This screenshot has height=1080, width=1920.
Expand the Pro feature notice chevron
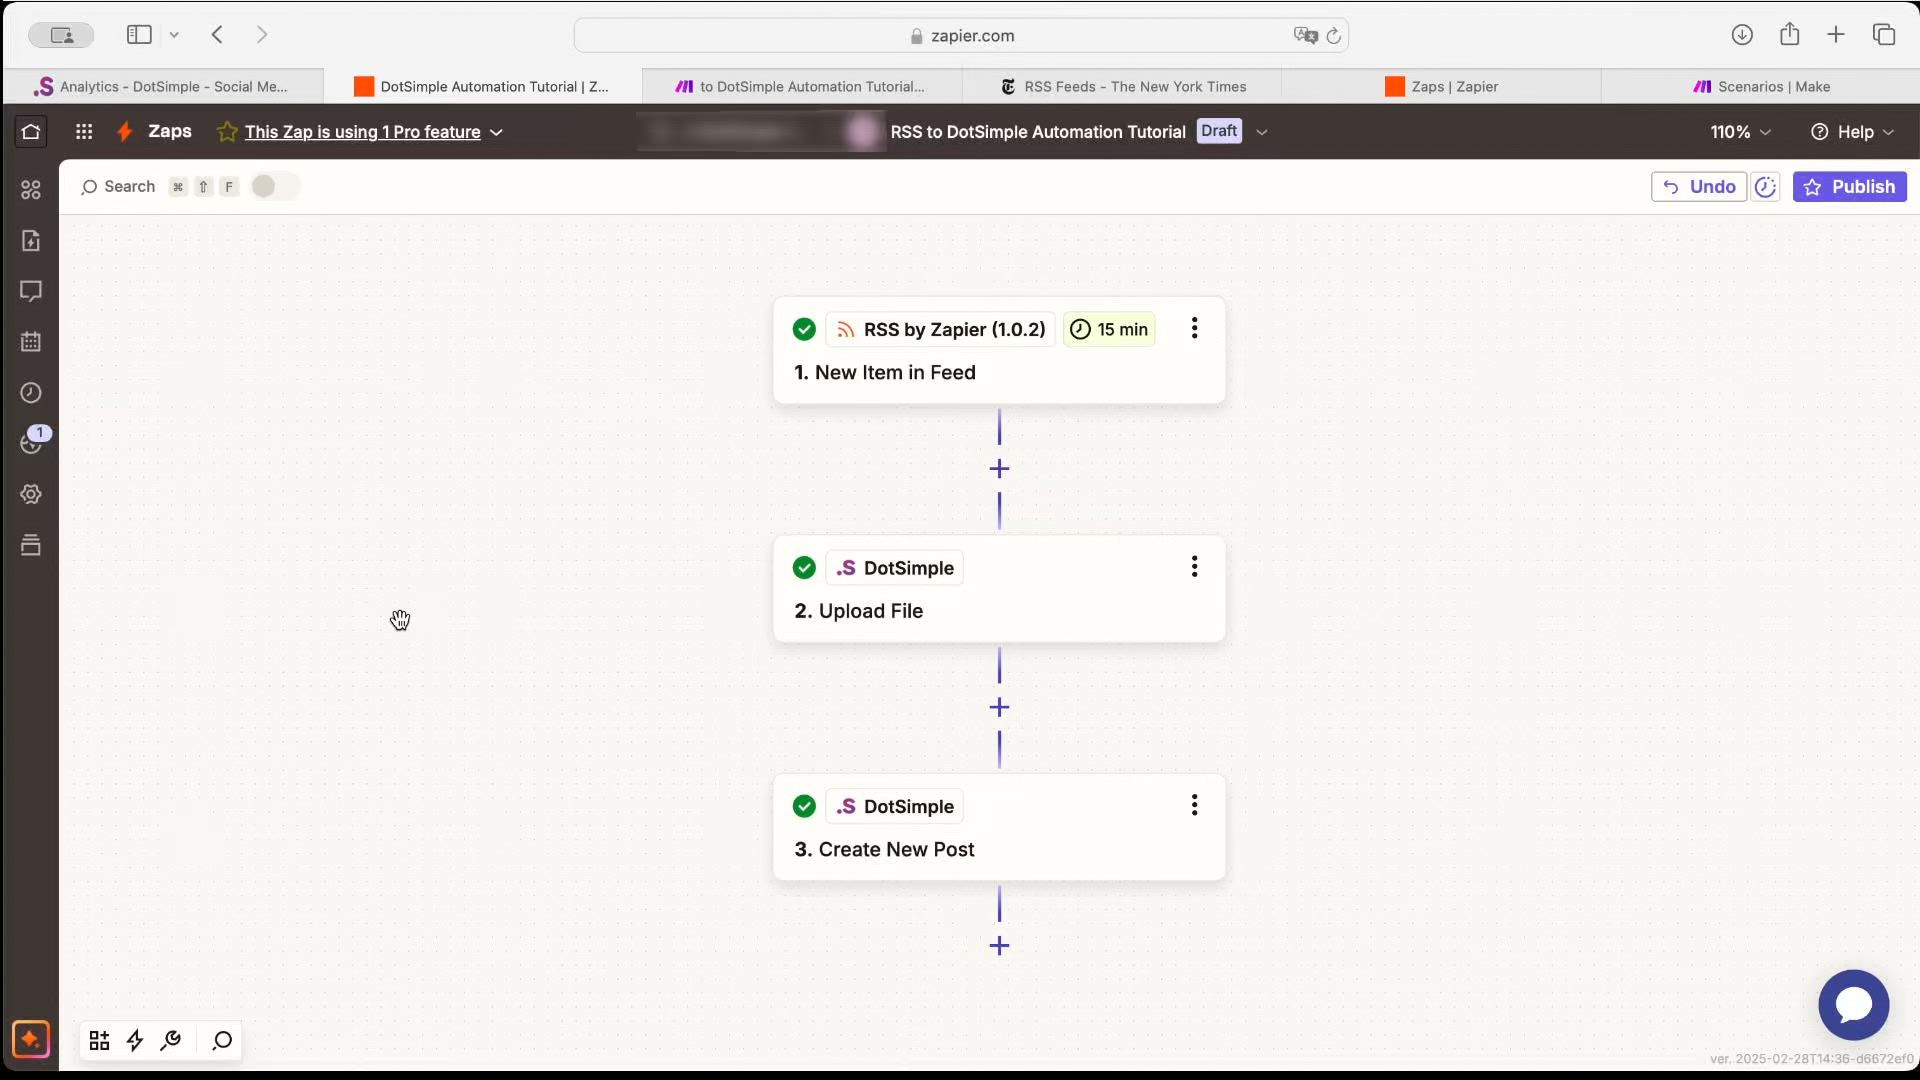[x=497, y=132]
